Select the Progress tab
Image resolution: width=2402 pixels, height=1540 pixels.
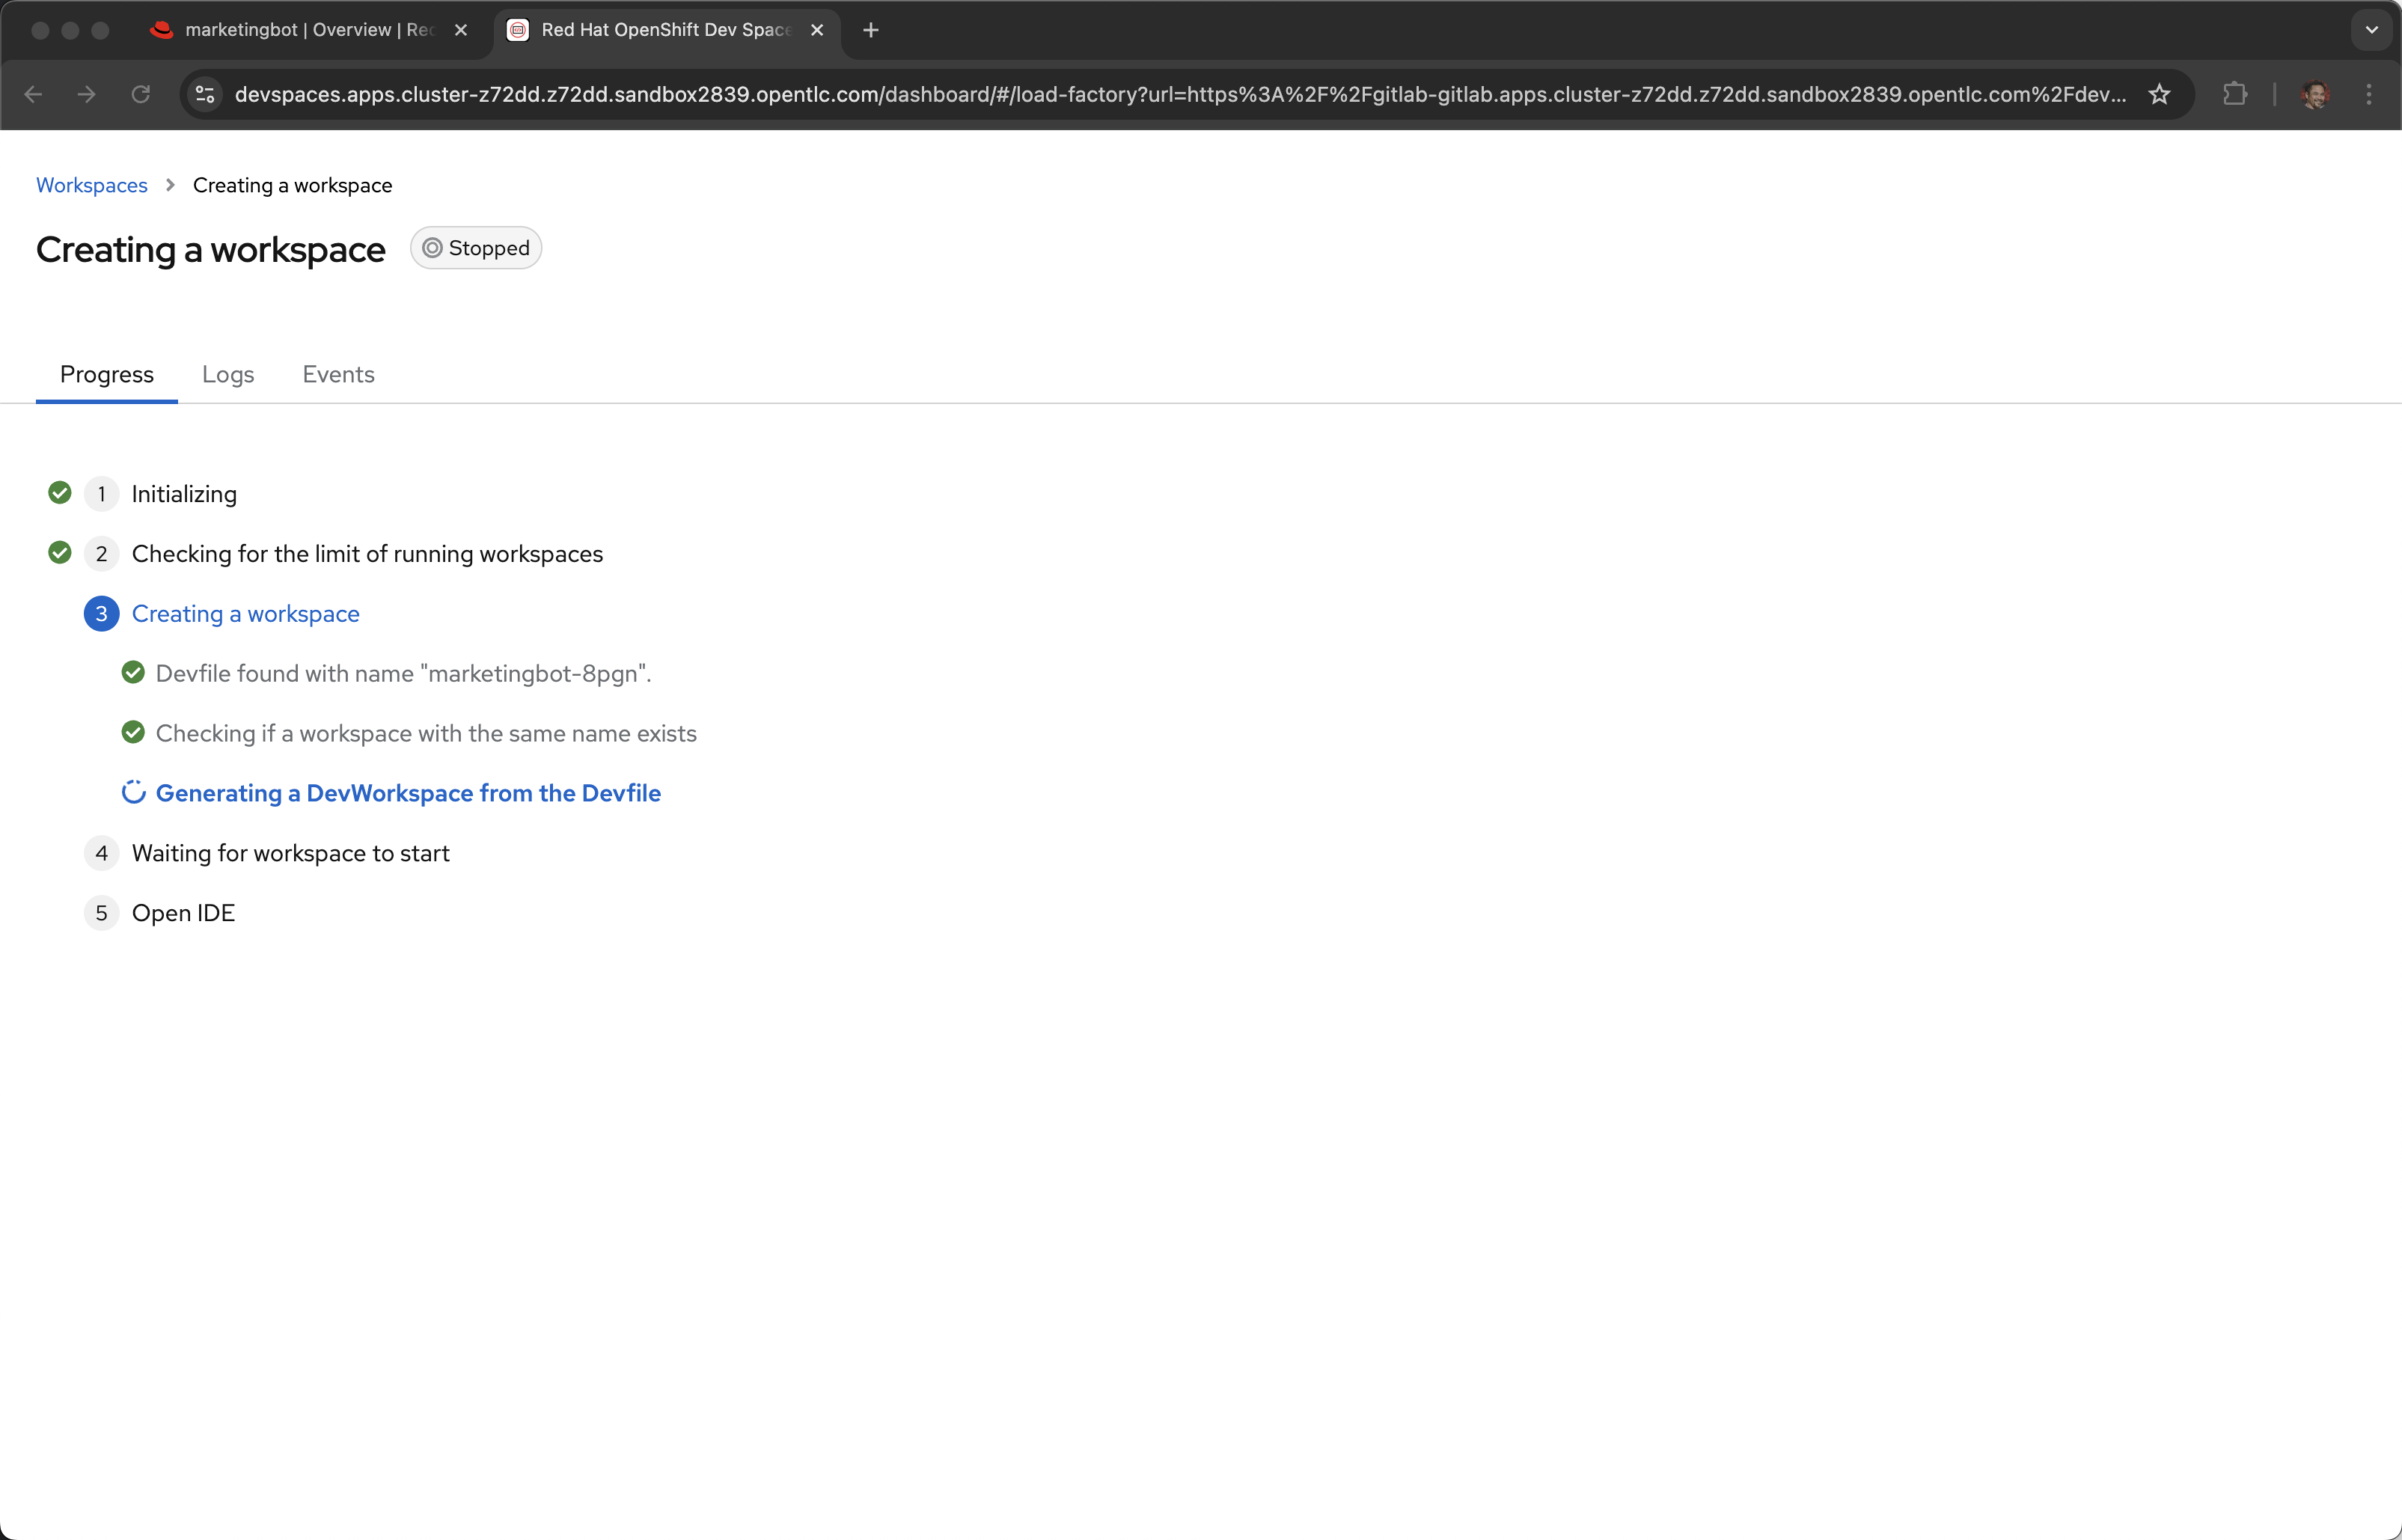pos(107,374)
